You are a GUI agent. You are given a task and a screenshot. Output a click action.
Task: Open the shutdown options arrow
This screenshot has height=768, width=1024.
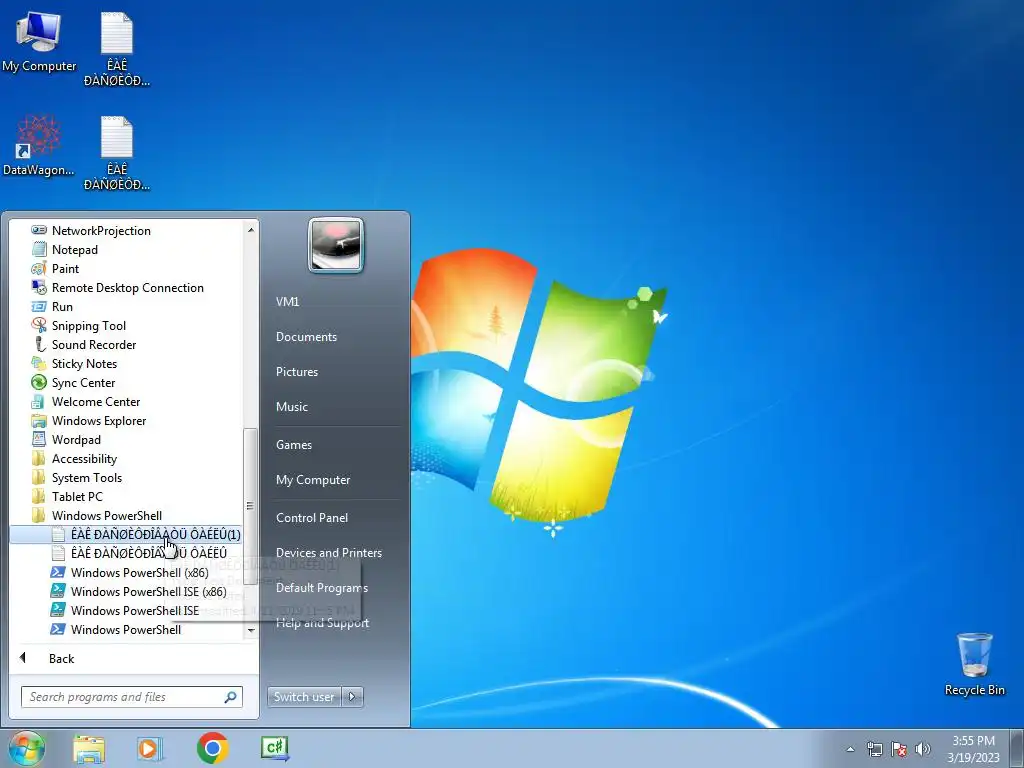coord(352,697)
